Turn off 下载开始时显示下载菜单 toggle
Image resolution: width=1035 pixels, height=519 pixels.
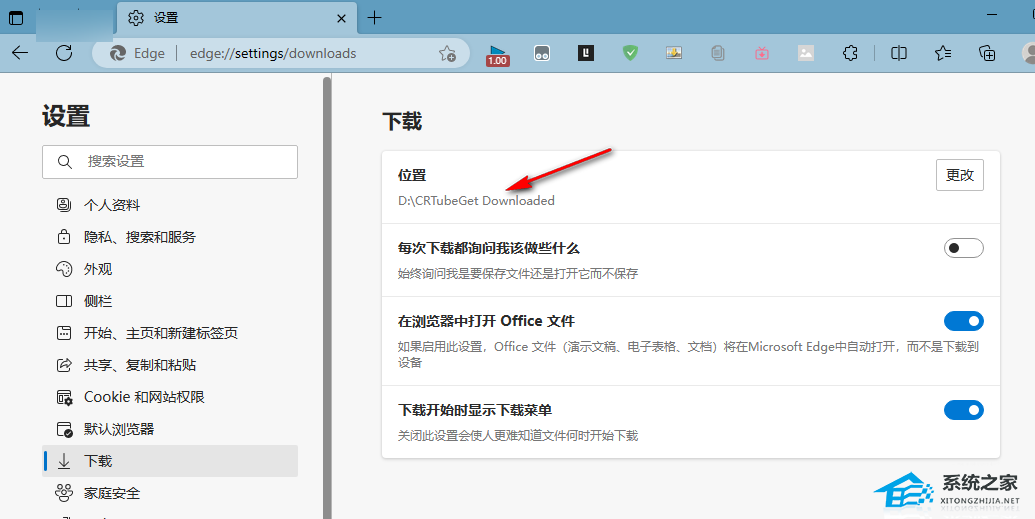964,410
